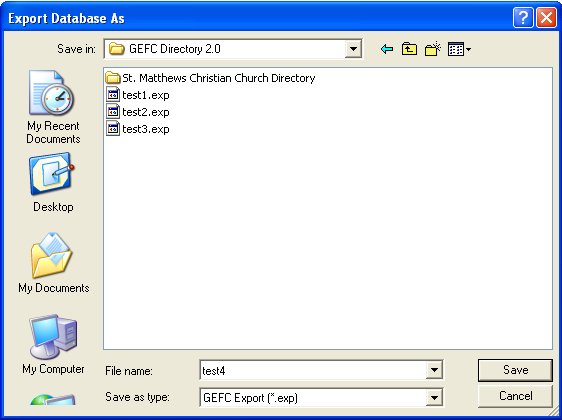The height and width of the screenshot is (420, 562).
Task: Click in the File name field
Action: tap(313, 370)
